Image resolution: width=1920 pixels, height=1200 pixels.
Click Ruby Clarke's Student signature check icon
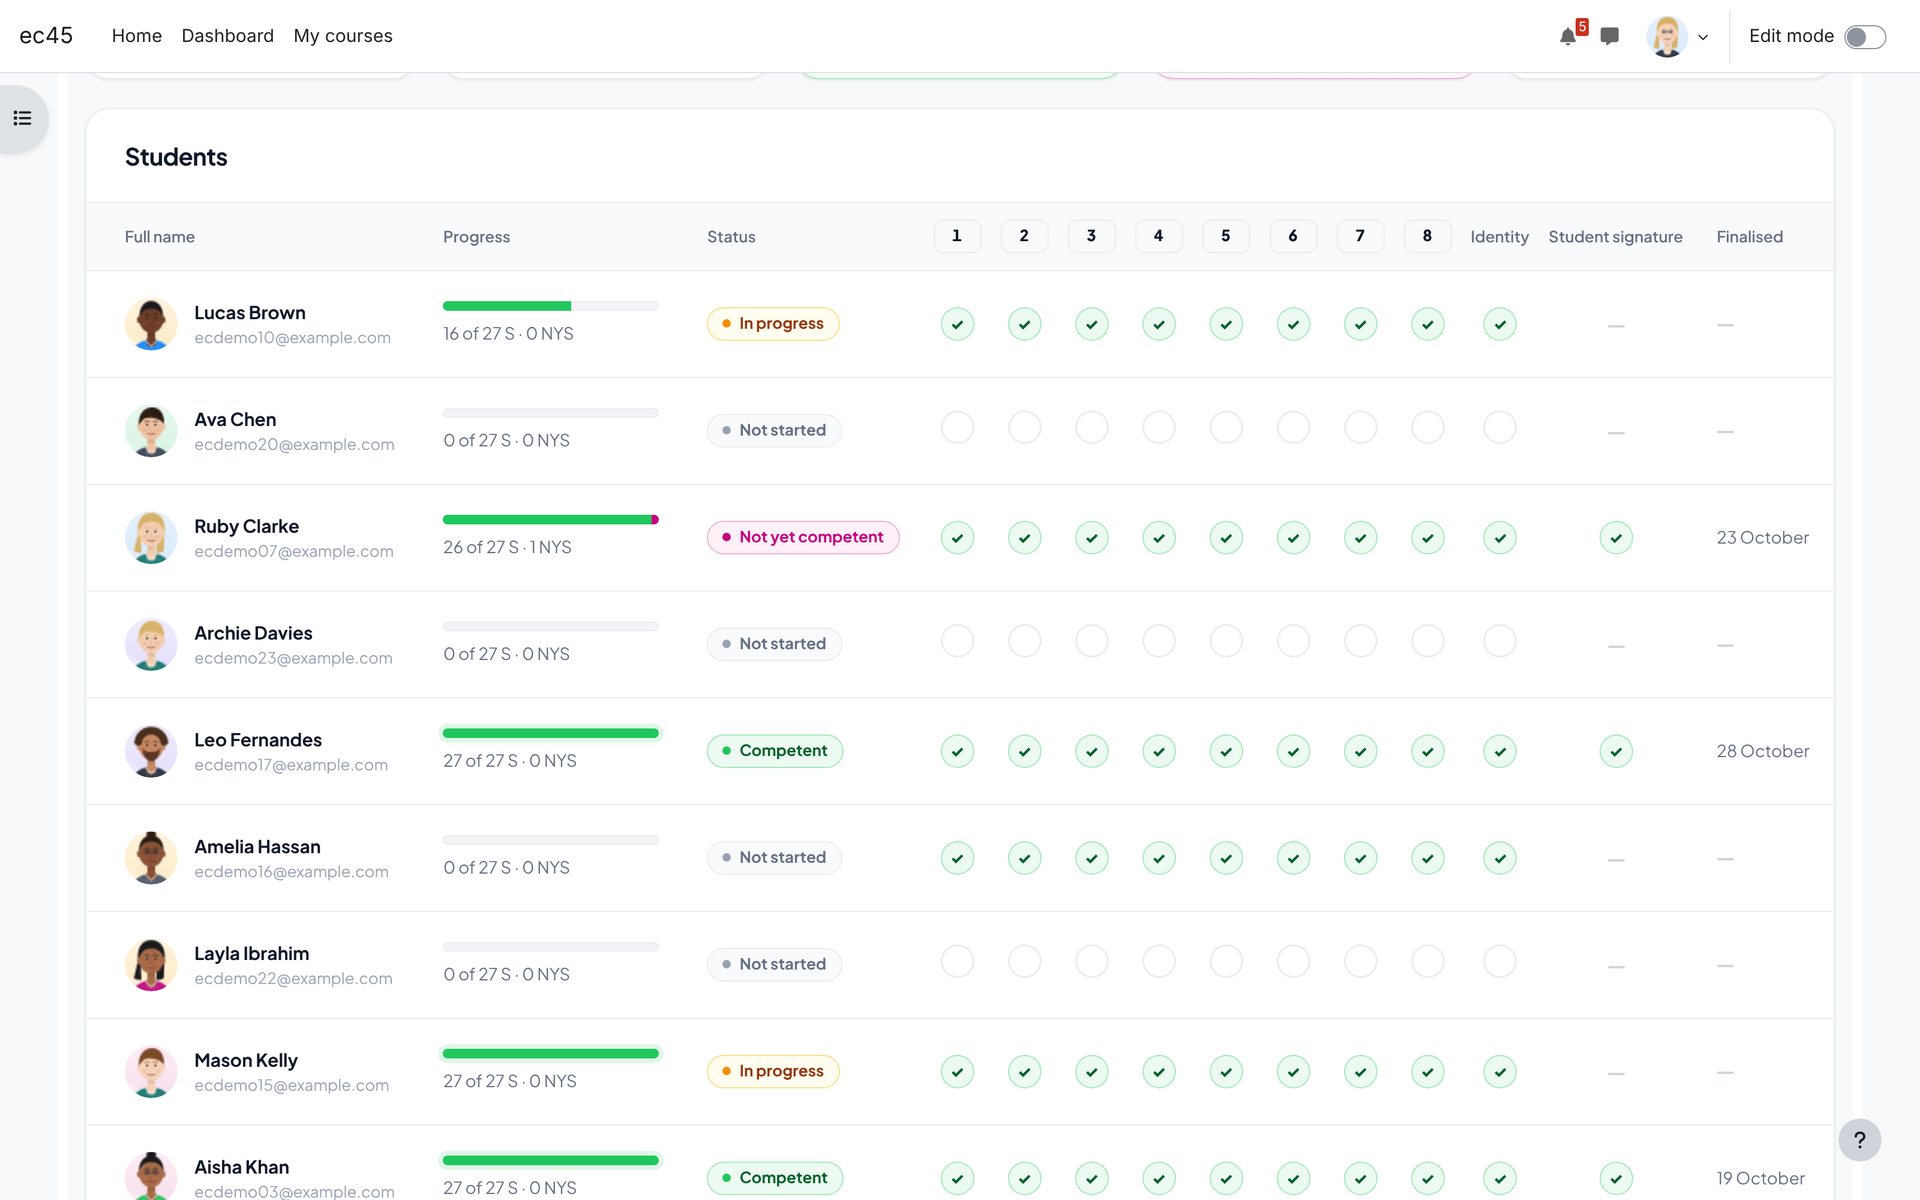(x=1616, y=538)
